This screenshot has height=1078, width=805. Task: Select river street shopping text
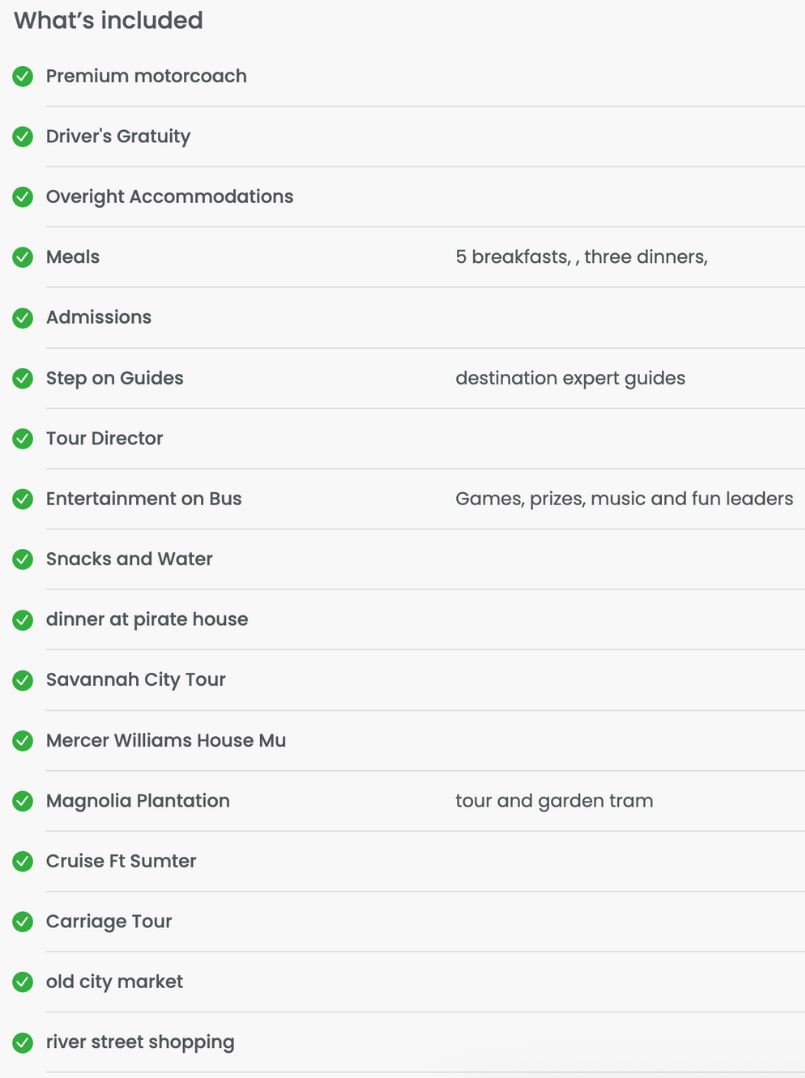[140, 1042]
